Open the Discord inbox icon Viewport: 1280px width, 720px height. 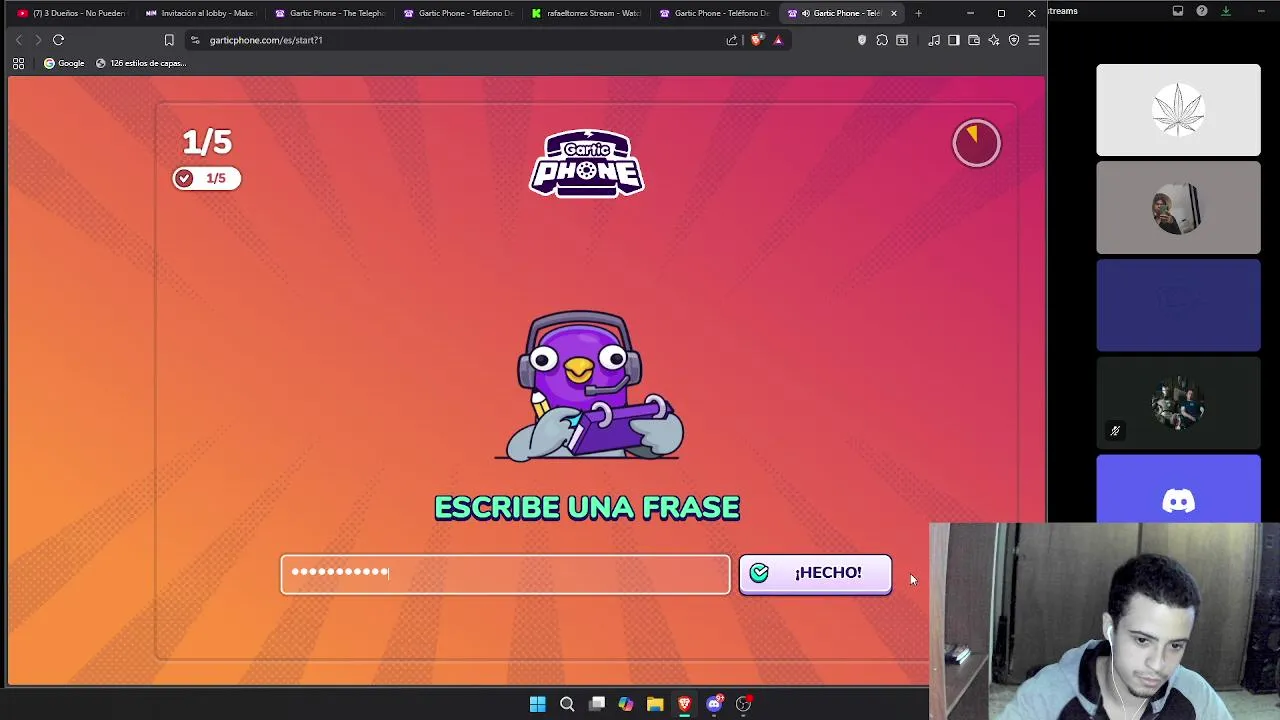(1178, 11)
